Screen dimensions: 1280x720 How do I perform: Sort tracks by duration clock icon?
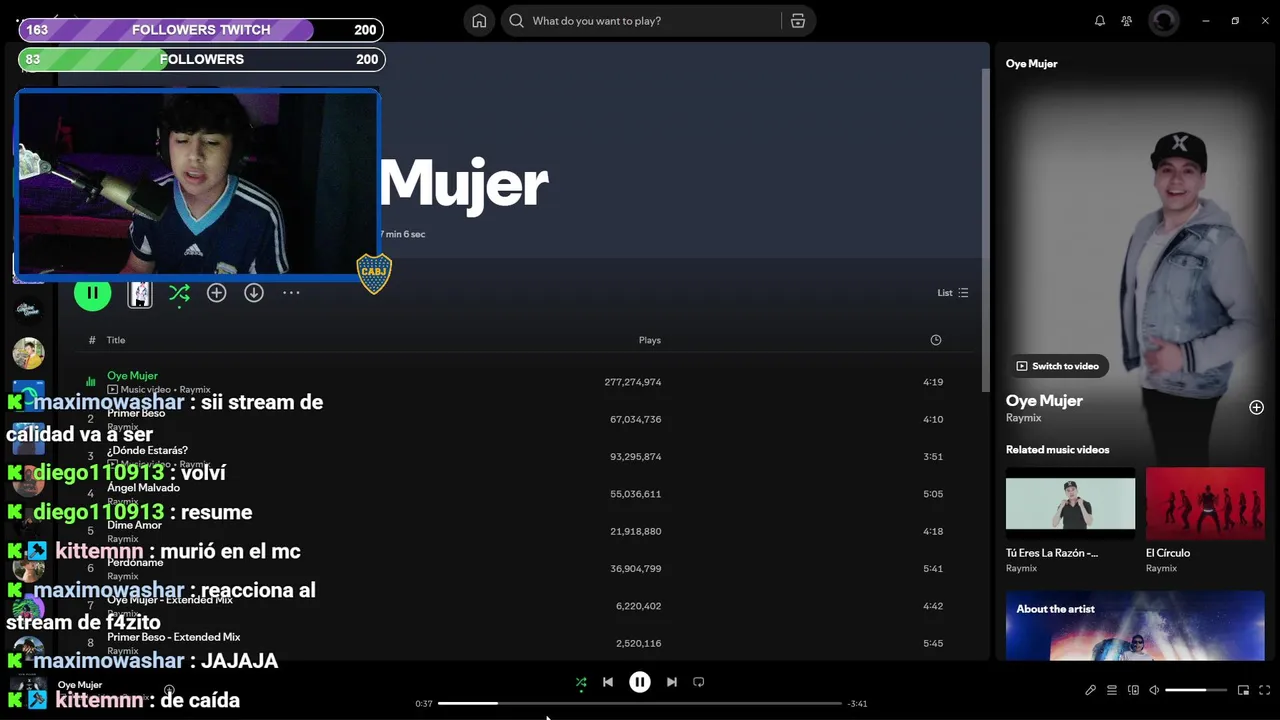(x=936, y=340)
